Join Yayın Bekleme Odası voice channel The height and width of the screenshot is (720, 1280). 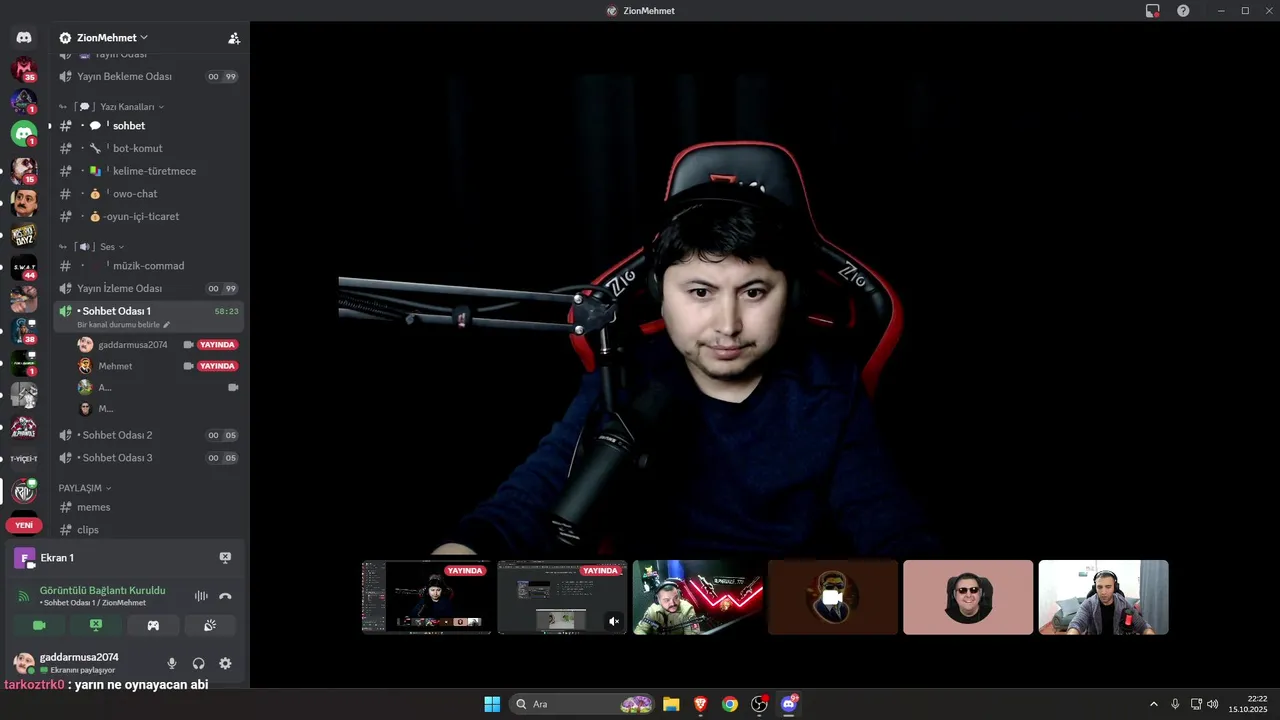(x=148, y=76)
